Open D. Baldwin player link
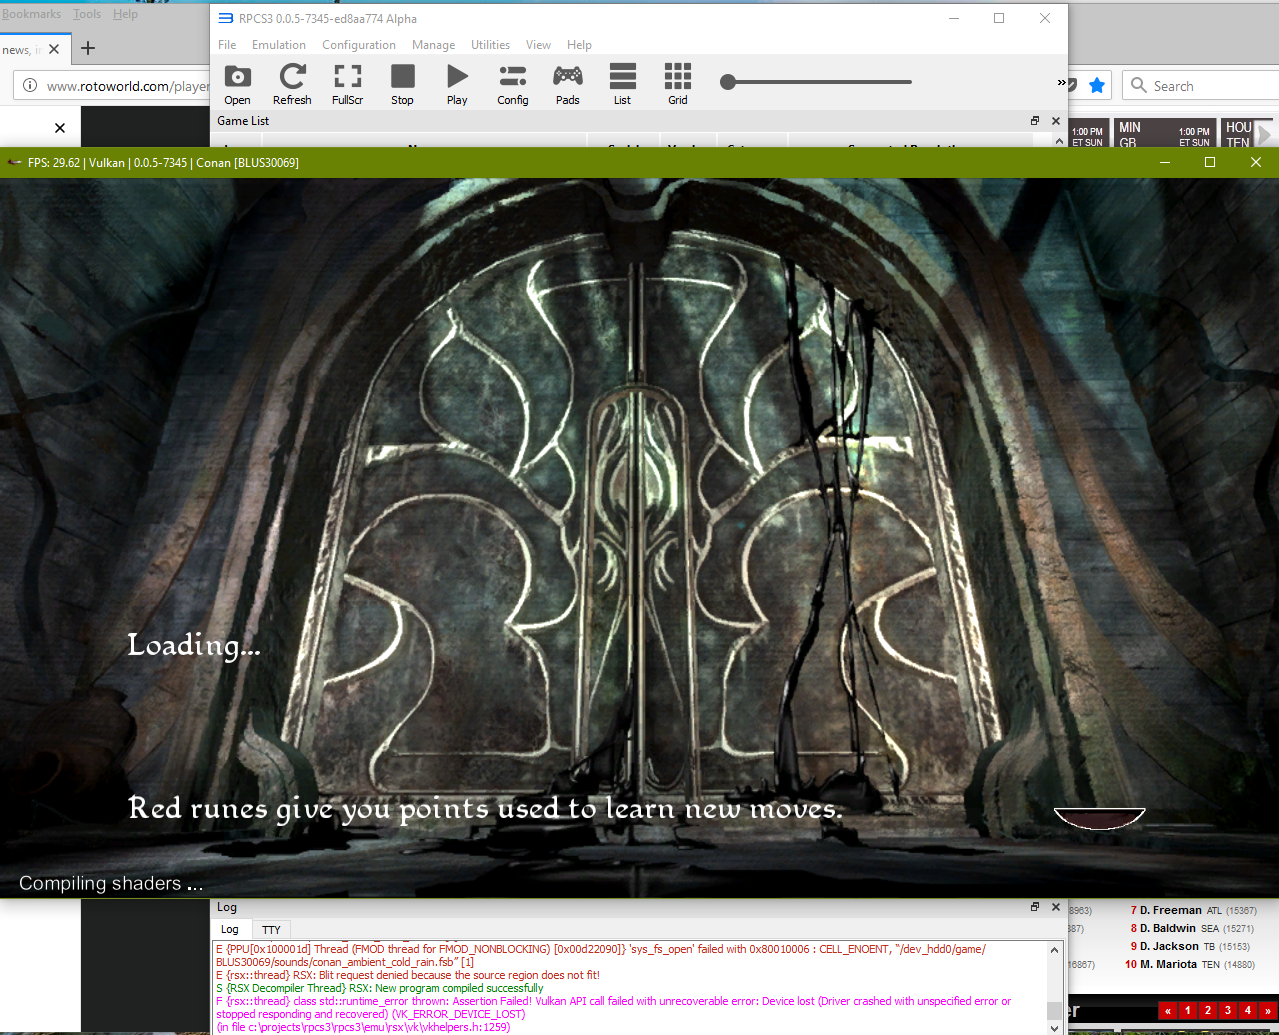 [1168, 928]
